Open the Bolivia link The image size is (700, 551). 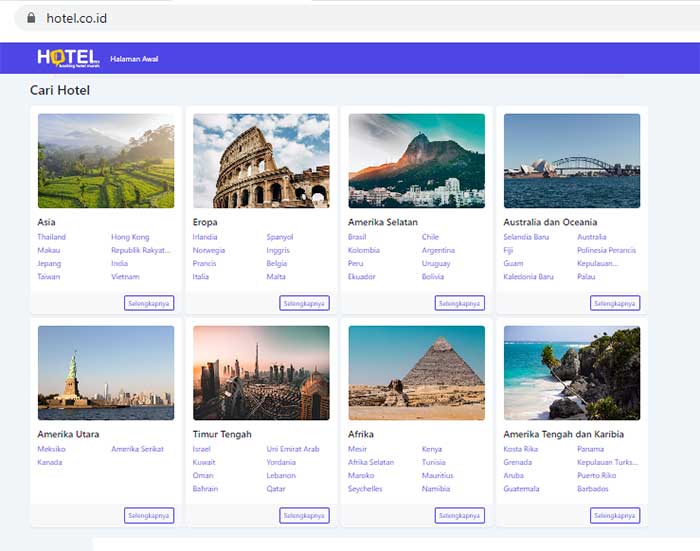[x=433, y=276]
